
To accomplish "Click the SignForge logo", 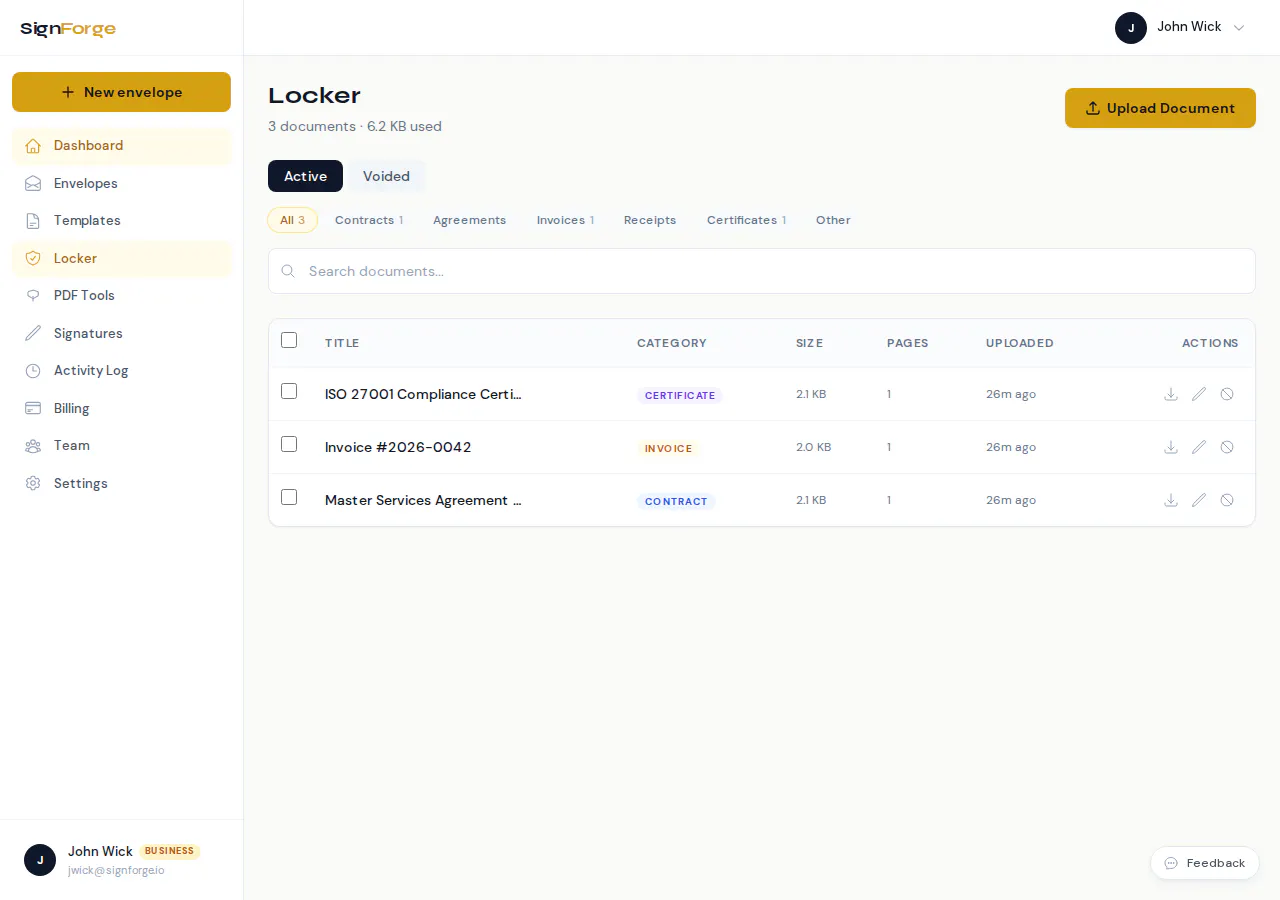I will tap(68, 29).
